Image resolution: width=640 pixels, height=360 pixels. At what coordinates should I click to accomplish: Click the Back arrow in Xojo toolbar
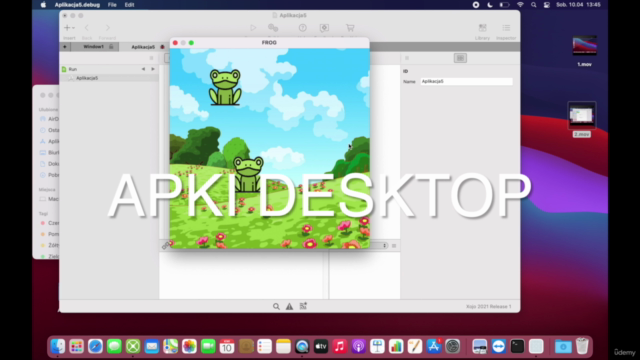click(x=87, y=28)
